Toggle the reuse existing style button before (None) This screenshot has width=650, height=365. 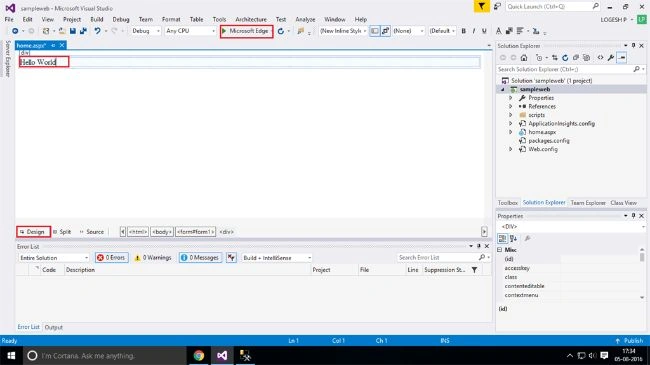coord(385,31)
